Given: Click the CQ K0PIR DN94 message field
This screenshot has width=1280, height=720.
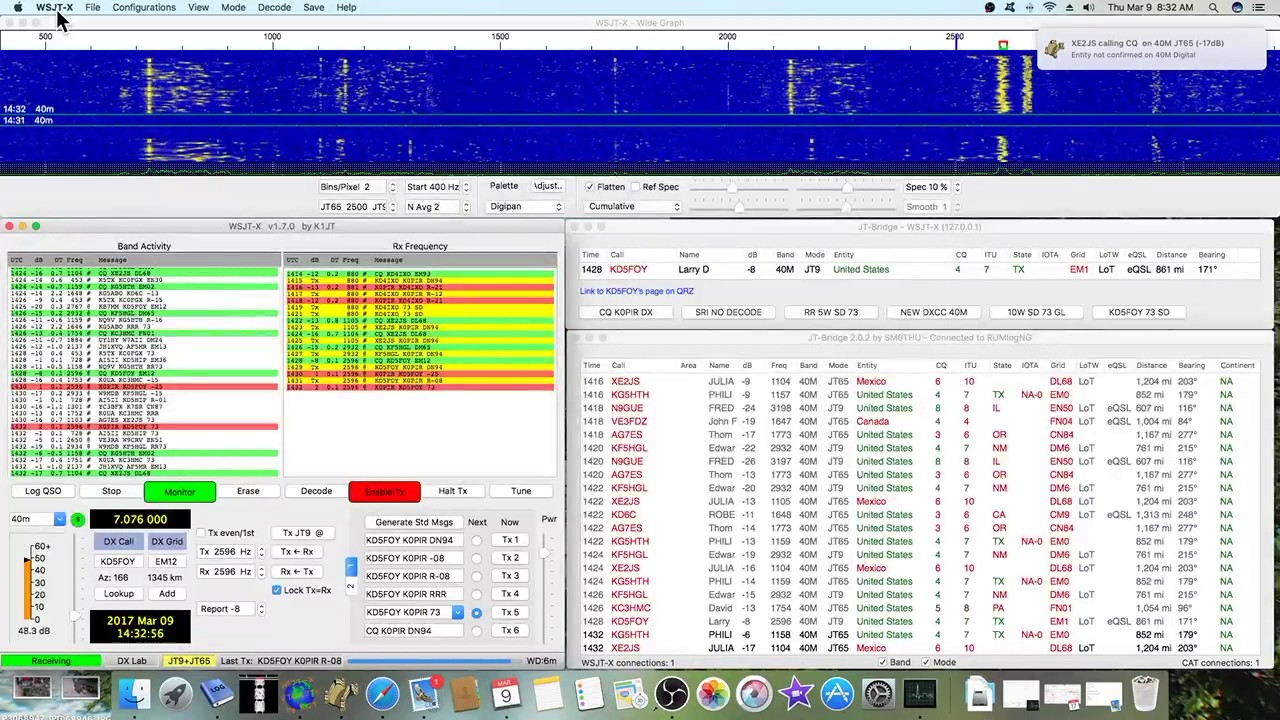Looking at the screenshot, I should 414,630.
